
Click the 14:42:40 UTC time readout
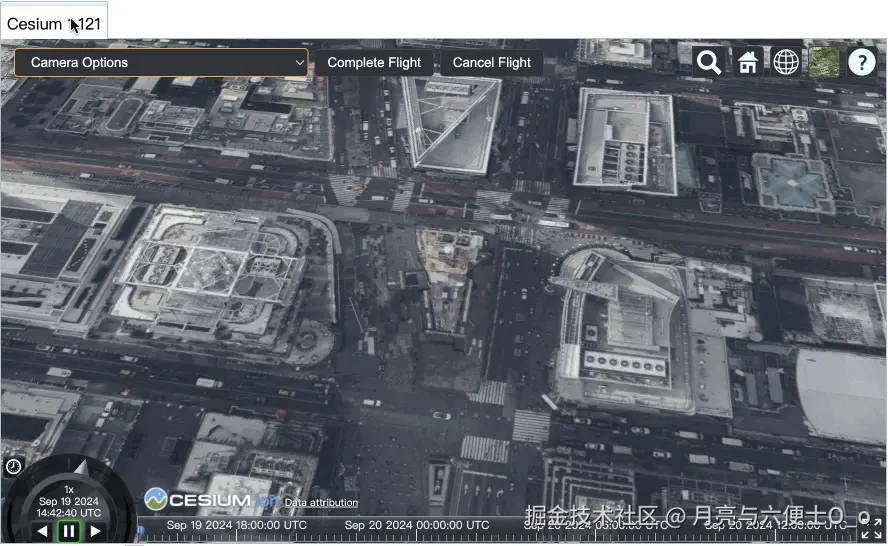[69, 513]
